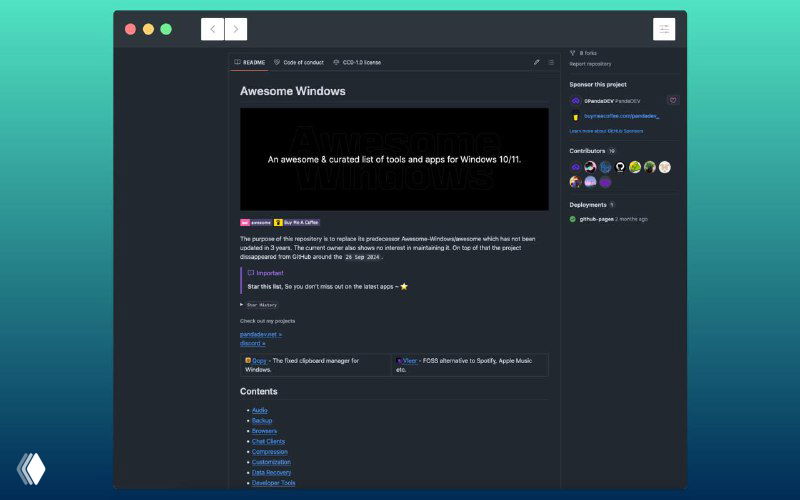Open the Deployments heading link
The image size is (800, 500).
point(588,205)
